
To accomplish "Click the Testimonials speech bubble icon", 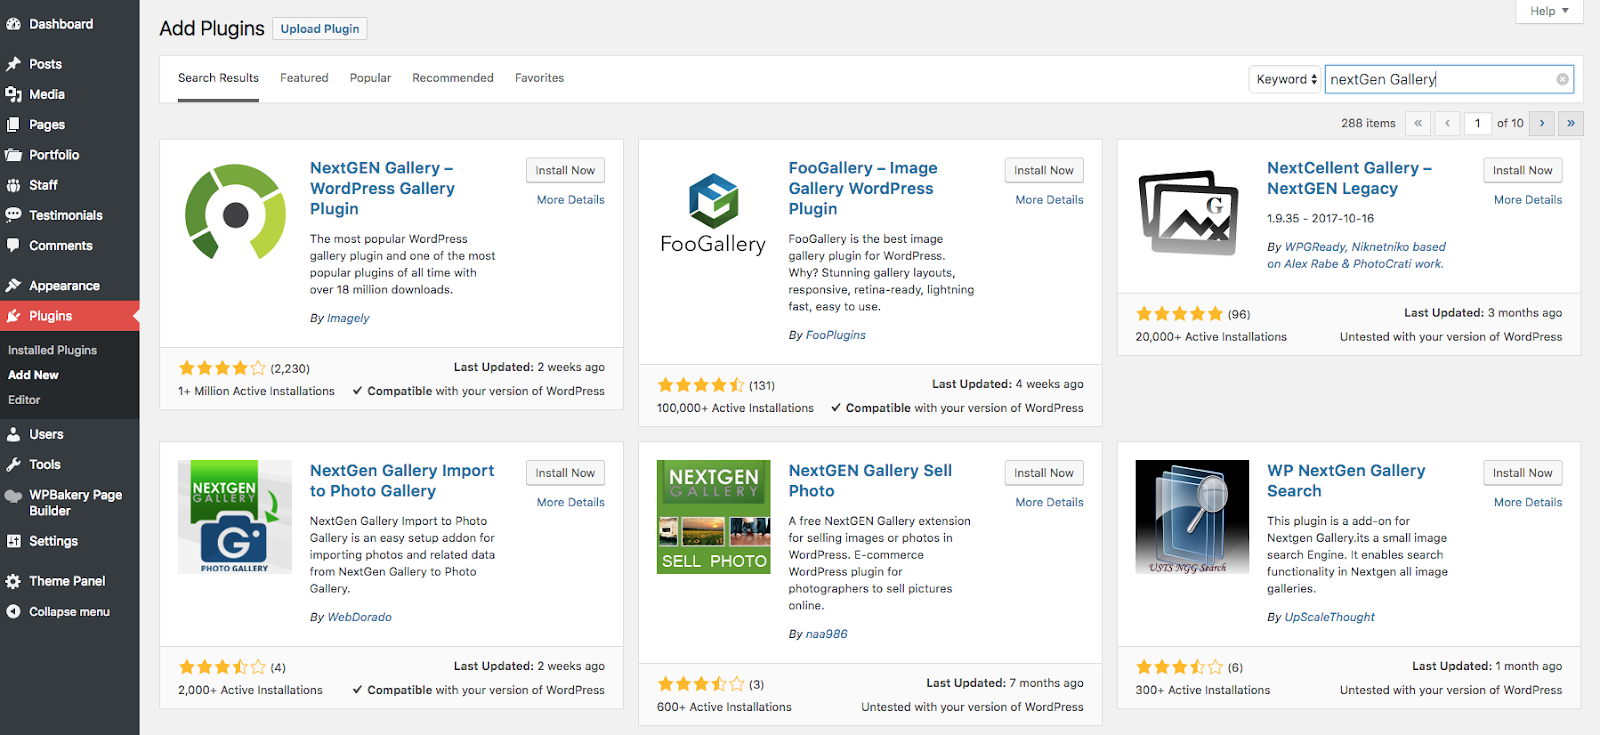I will (13, 215).
